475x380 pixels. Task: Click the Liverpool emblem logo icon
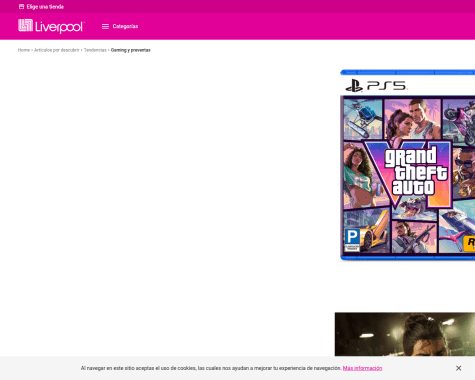[25, 25]
